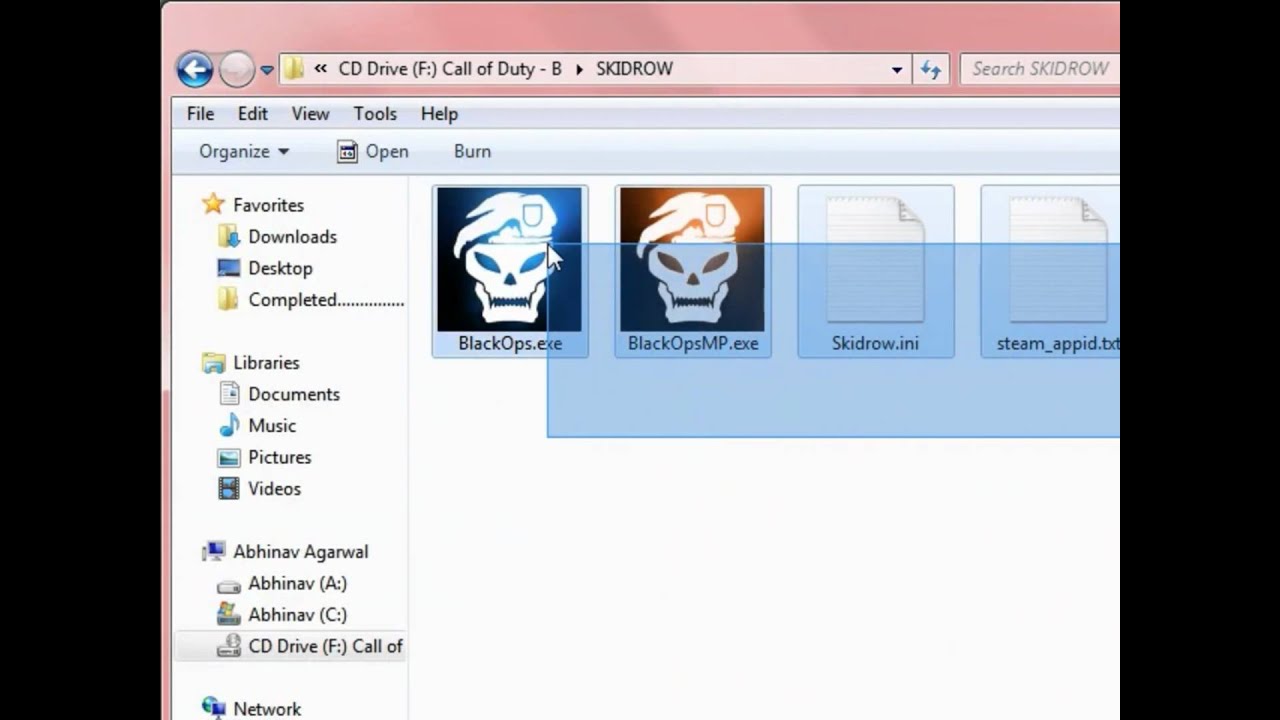Screen dimensions: 1280x720
Task: Click the Abhinav (C:) Windows drive icon
Action: point(229,614)
